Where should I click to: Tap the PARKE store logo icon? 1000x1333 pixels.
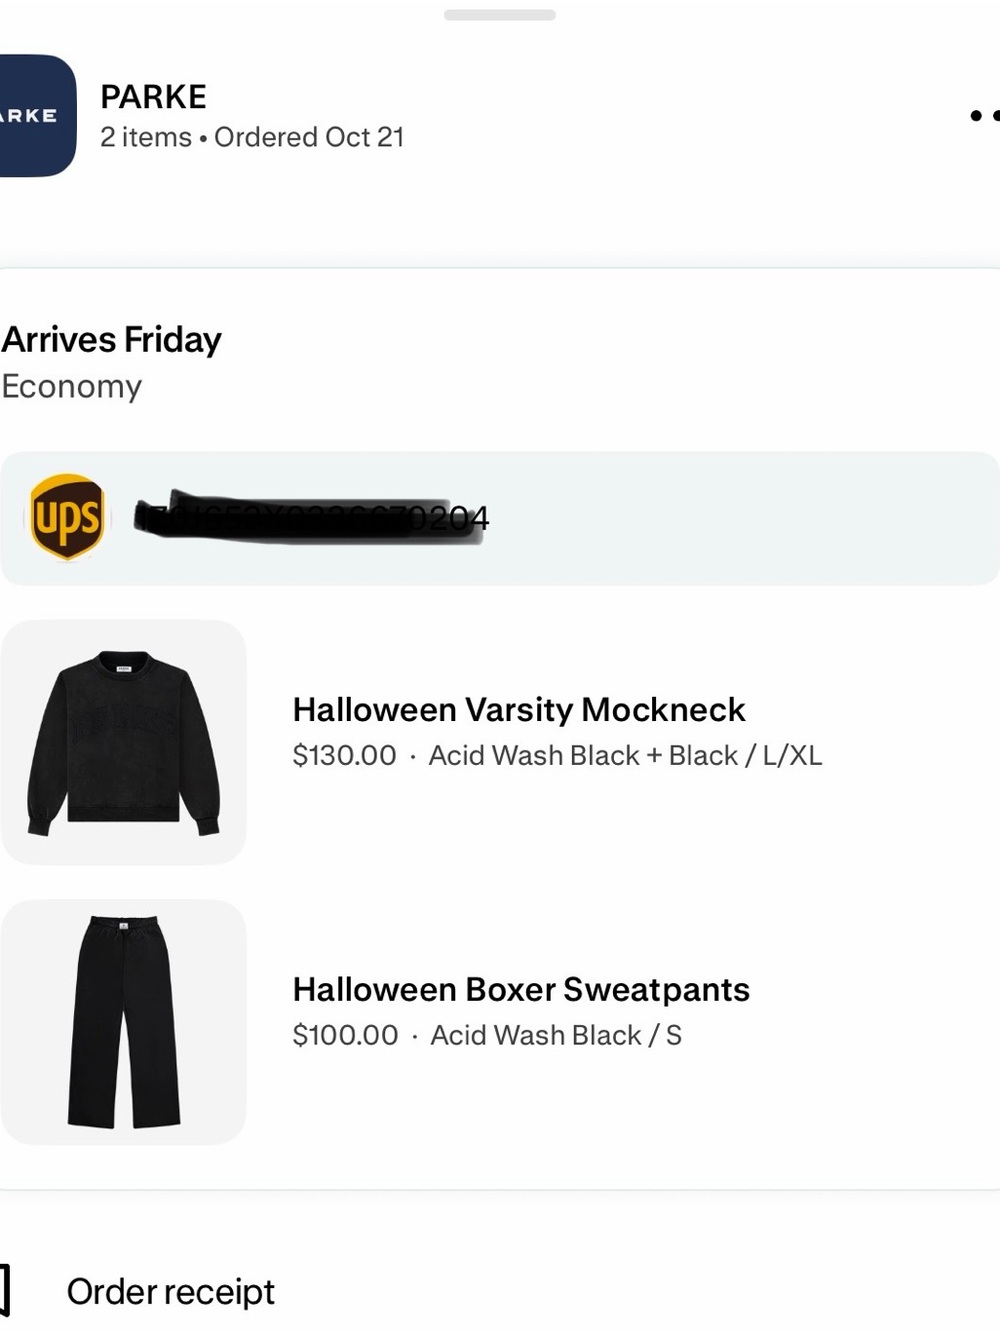click(37, 116)
